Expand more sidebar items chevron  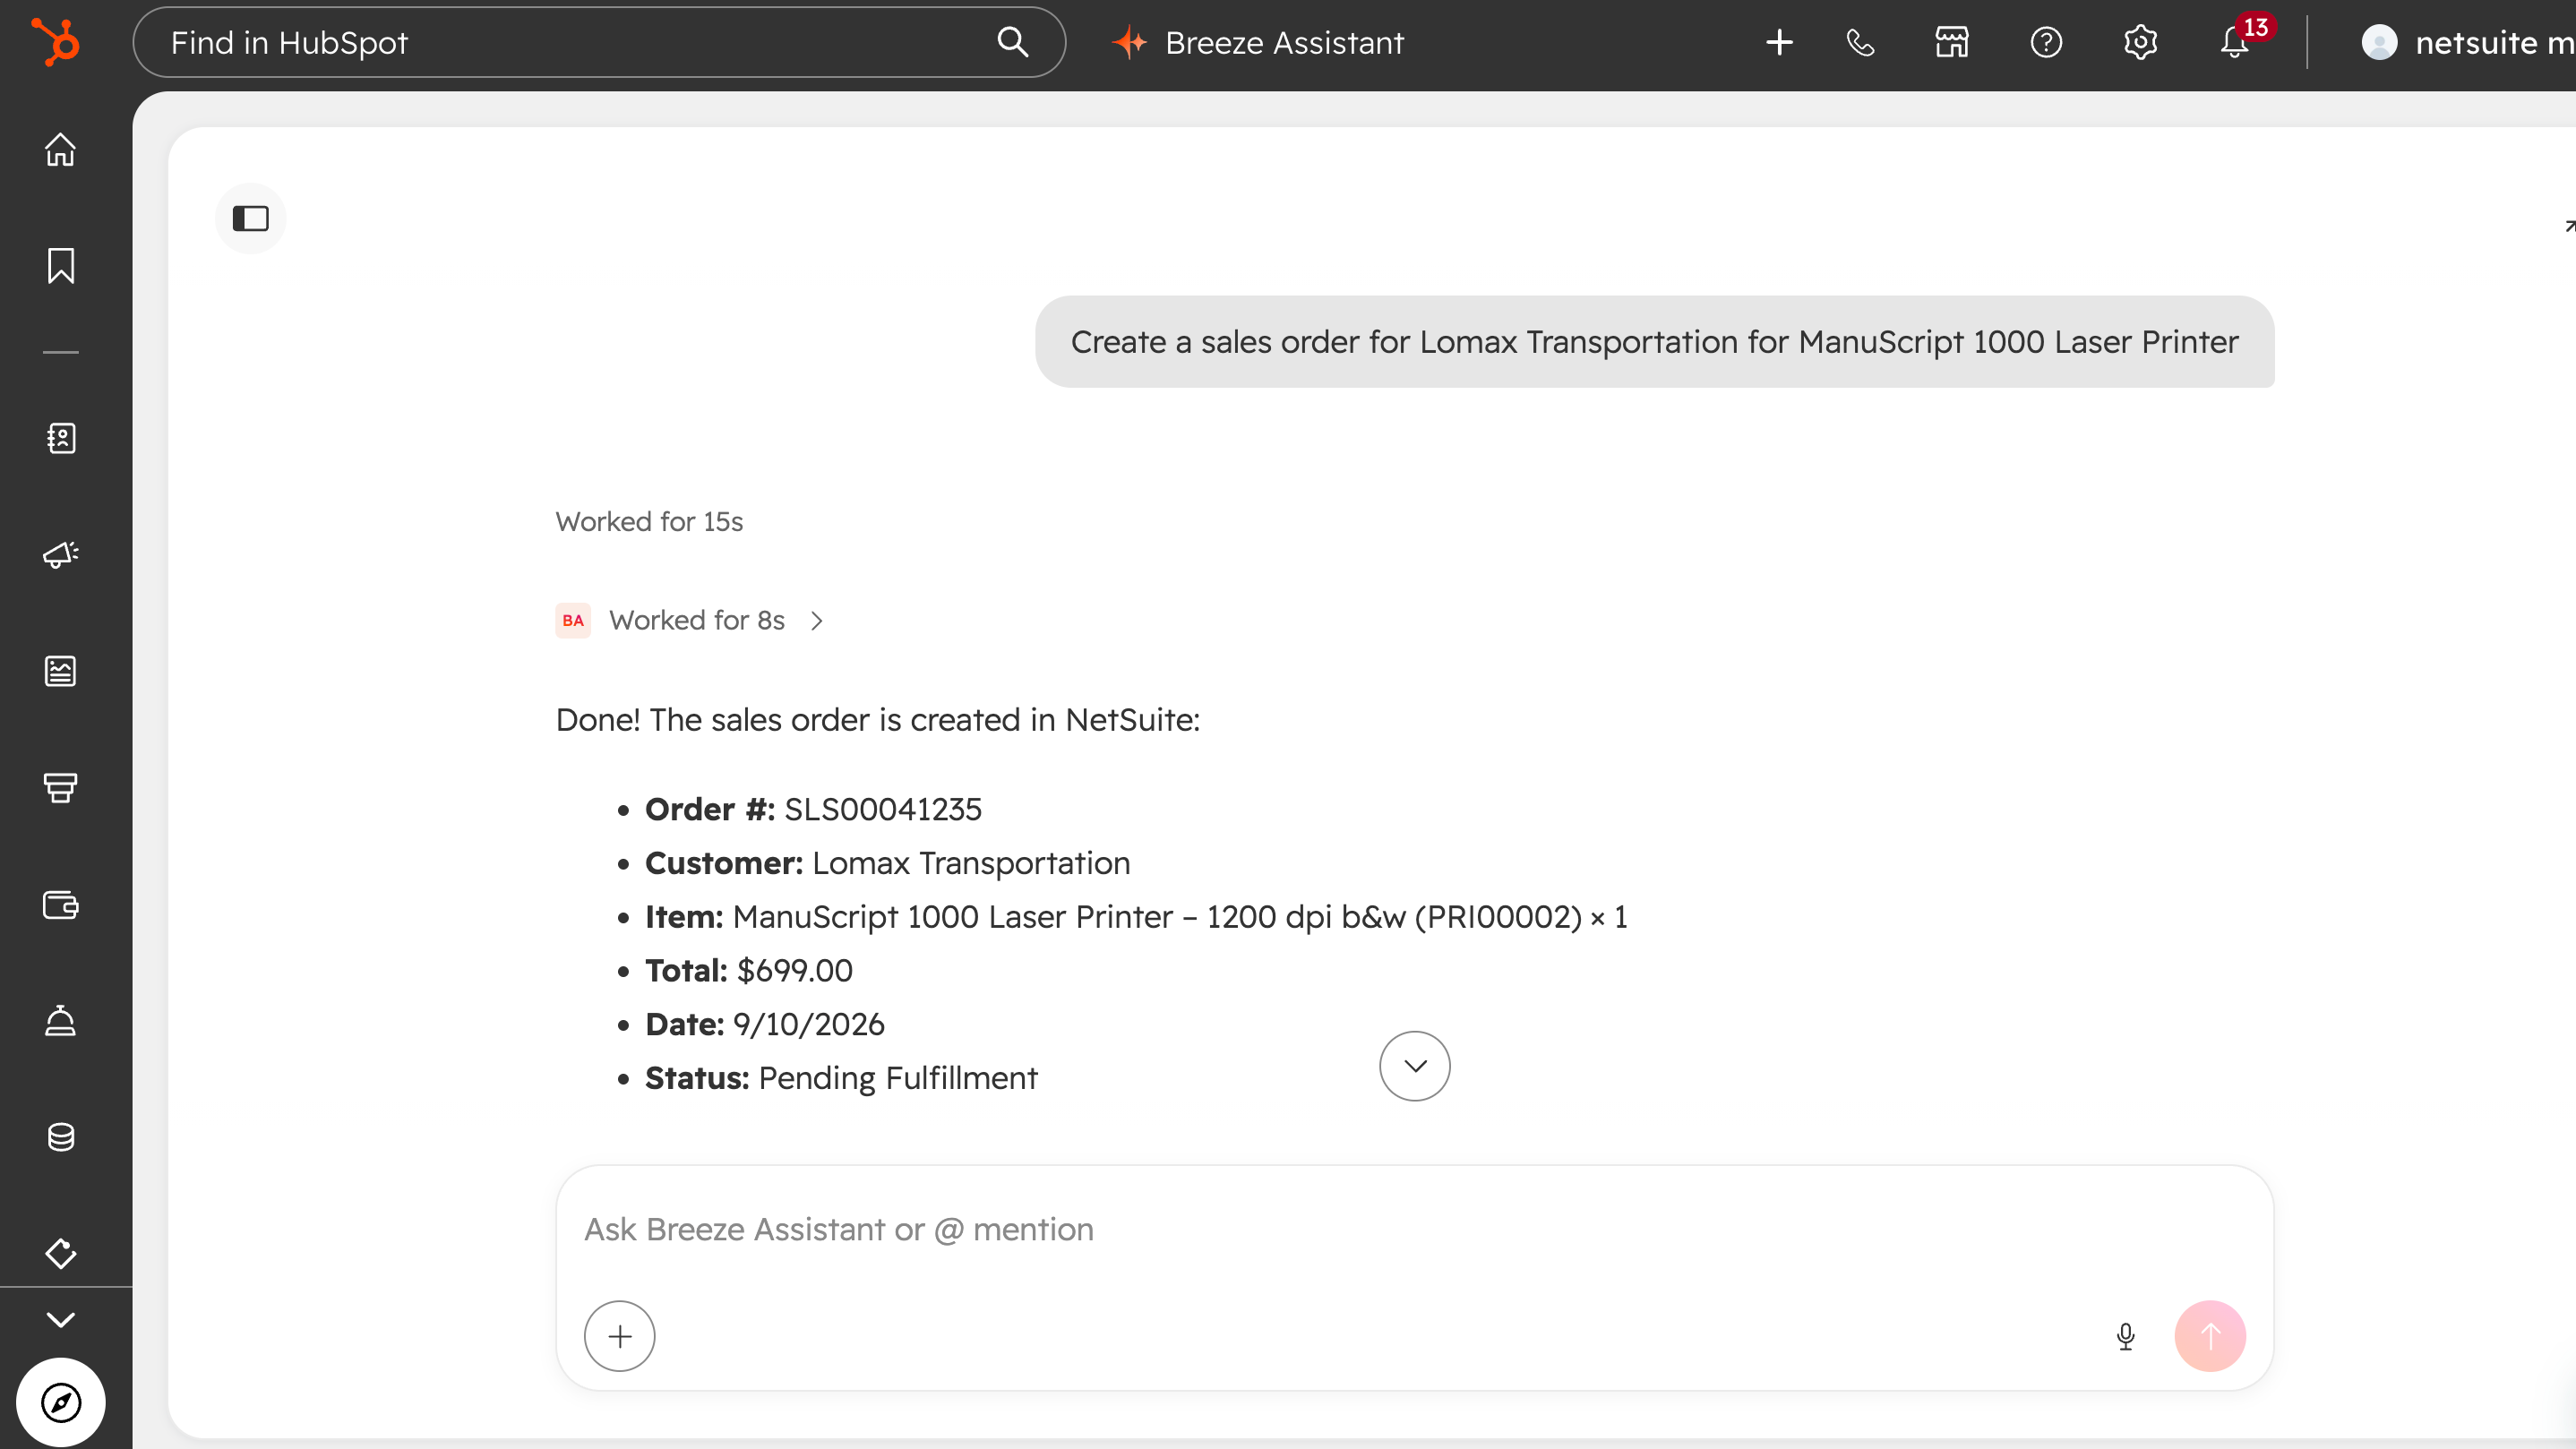click(60, 1319)
